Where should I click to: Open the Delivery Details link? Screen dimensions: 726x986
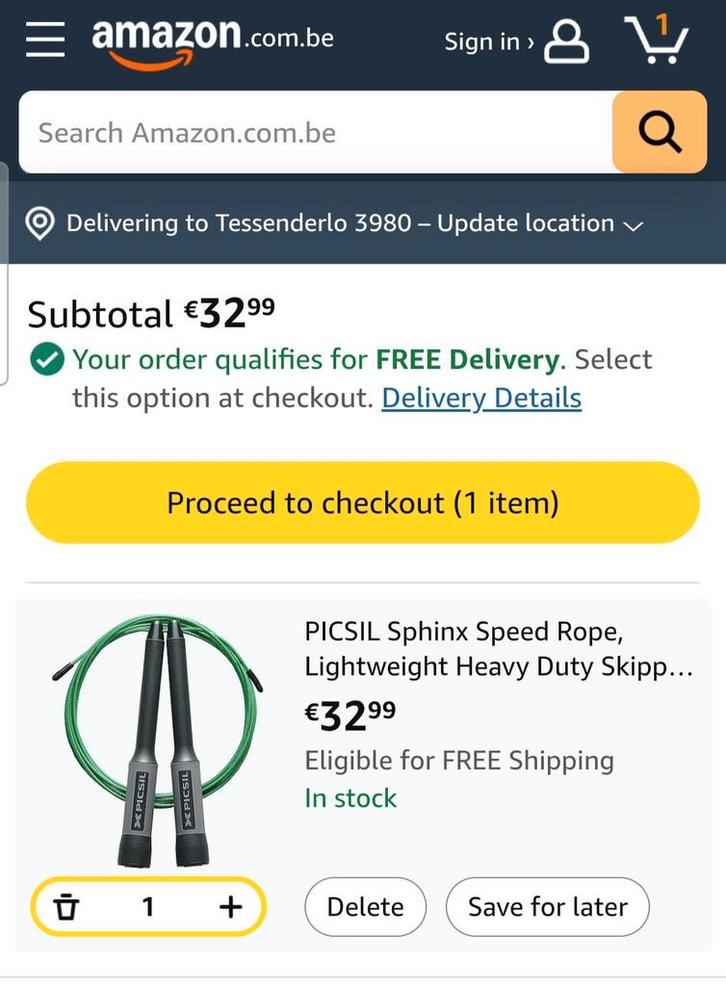(x=481, y=398)
